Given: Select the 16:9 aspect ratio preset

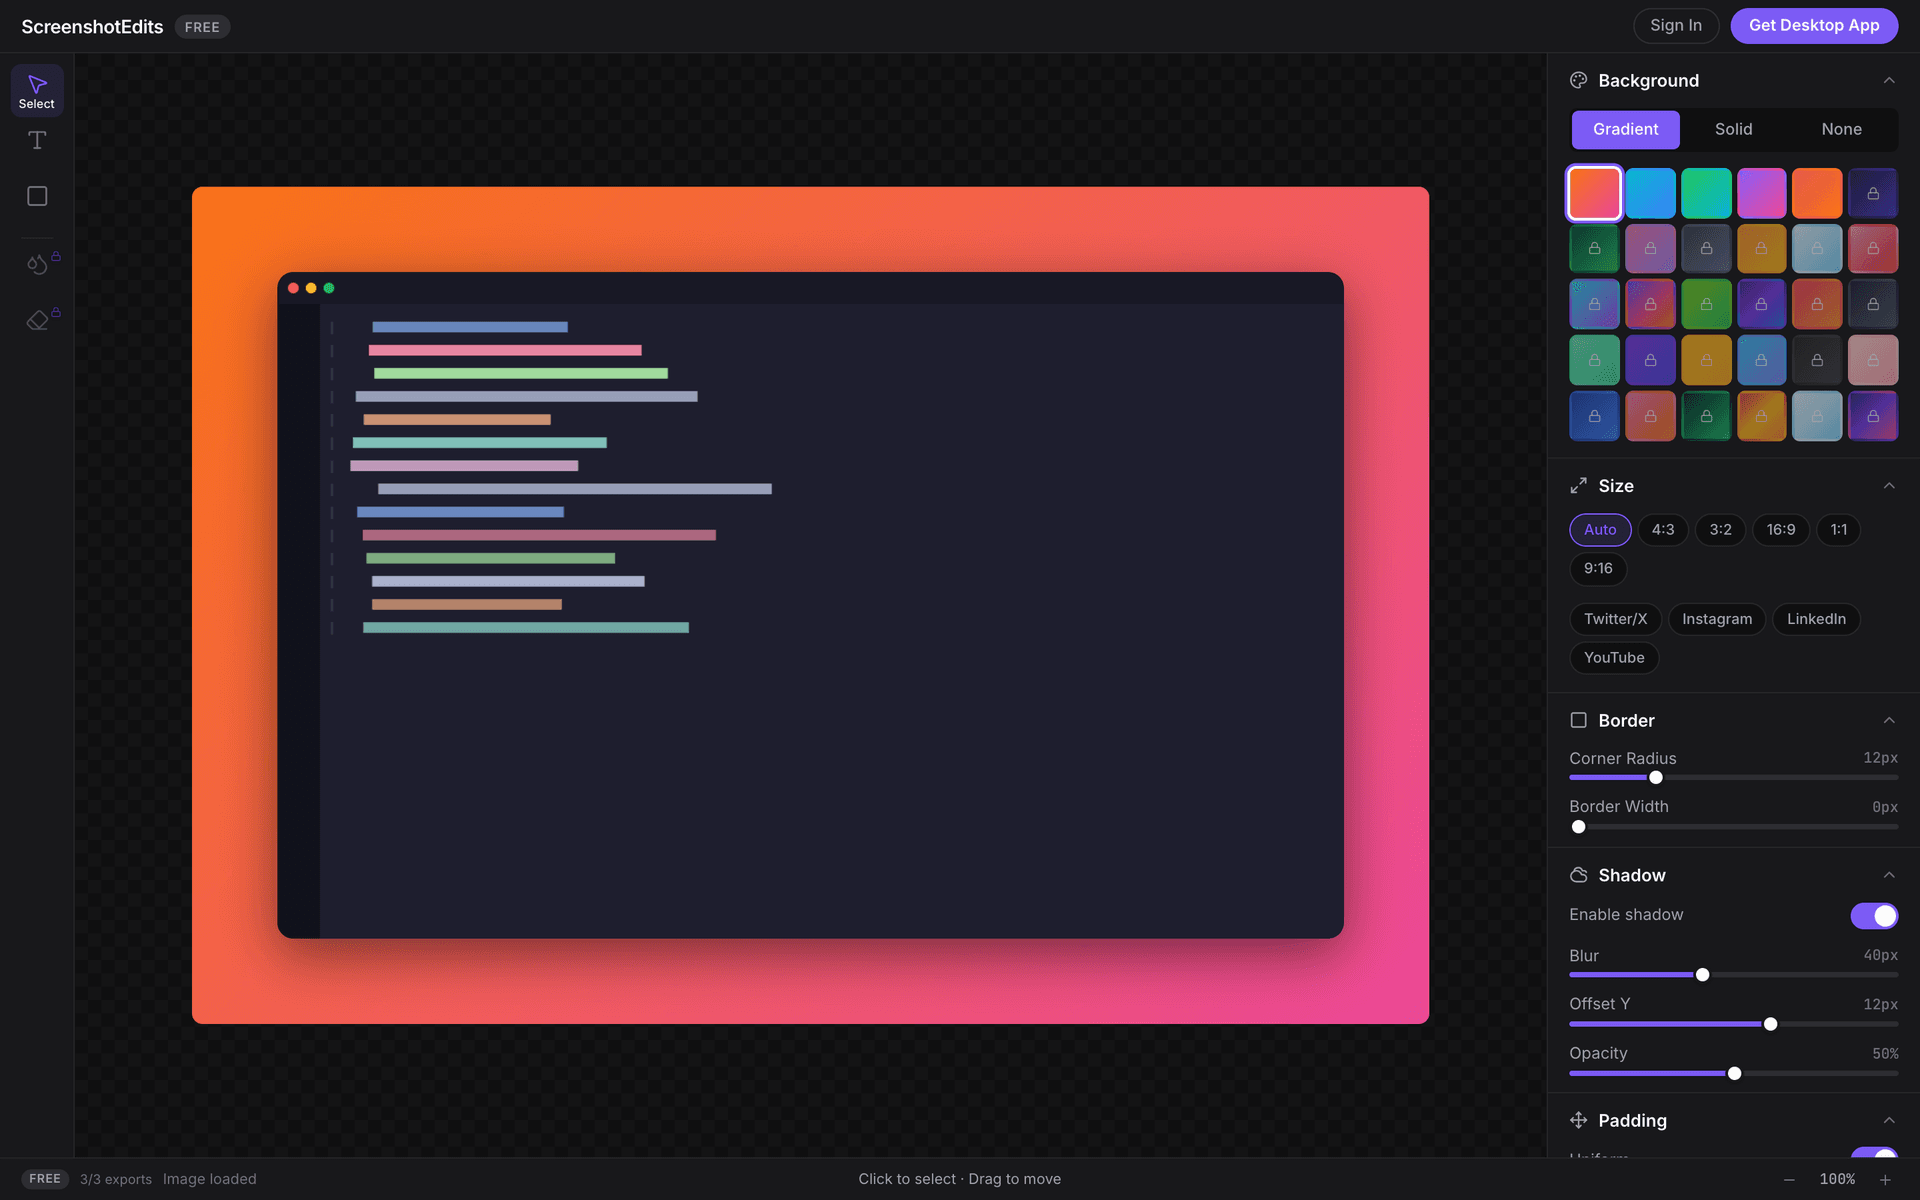Looking at the screenshot, I should tap(1780, 529).
